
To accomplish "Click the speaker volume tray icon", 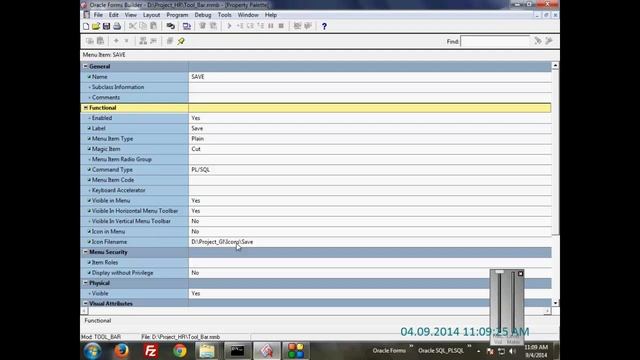I will (x=512, y=351).
